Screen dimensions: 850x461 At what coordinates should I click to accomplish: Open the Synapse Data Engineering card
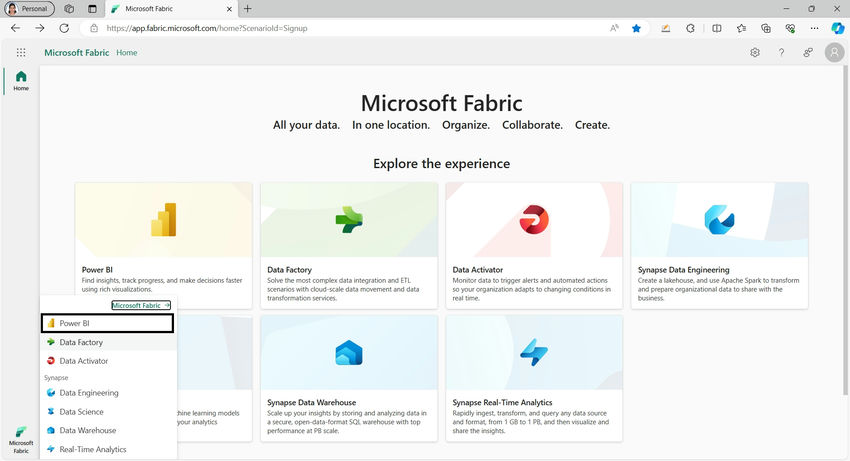tap(719, 246)
